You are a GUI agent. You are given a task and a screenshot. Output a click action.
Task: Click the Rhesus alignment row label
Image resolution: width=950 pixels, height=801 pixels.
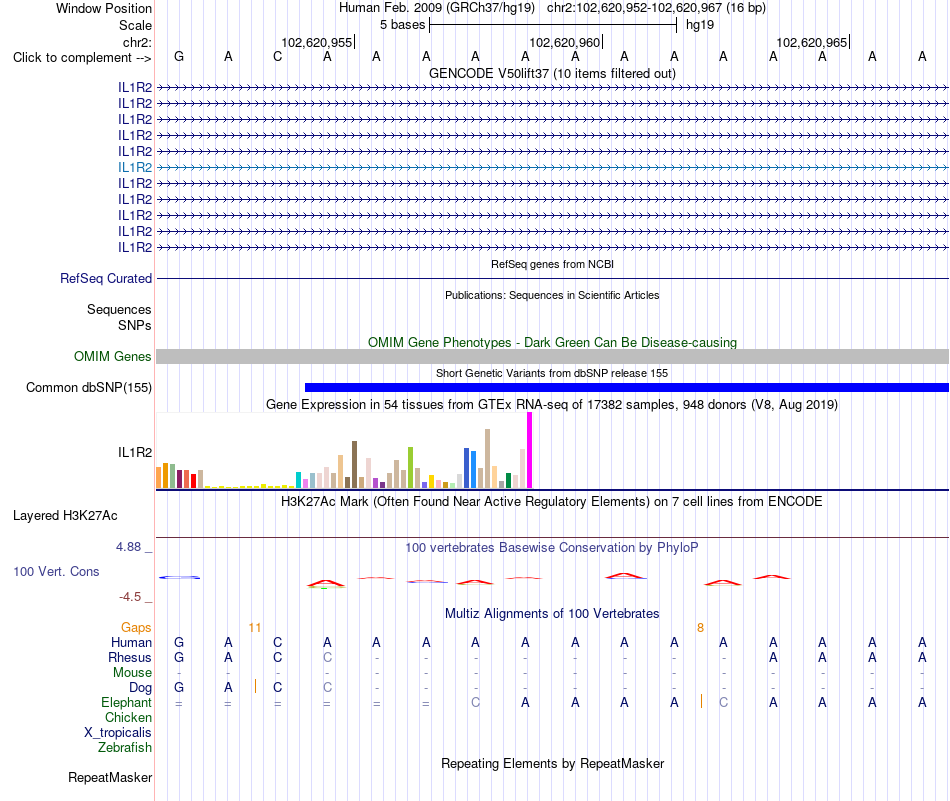[130, 657]
